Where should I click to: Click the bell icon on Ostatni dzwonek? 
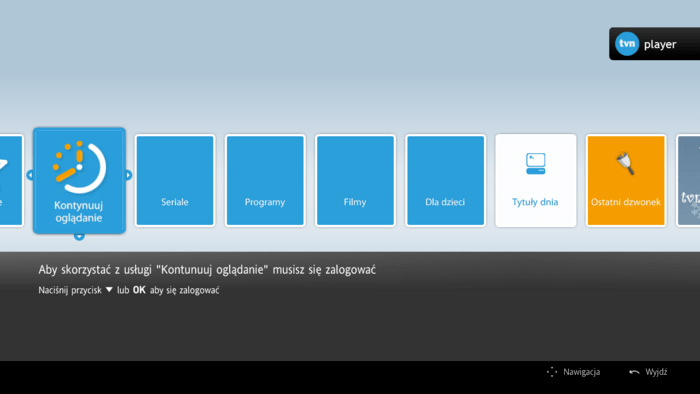[x=625, y=164]
